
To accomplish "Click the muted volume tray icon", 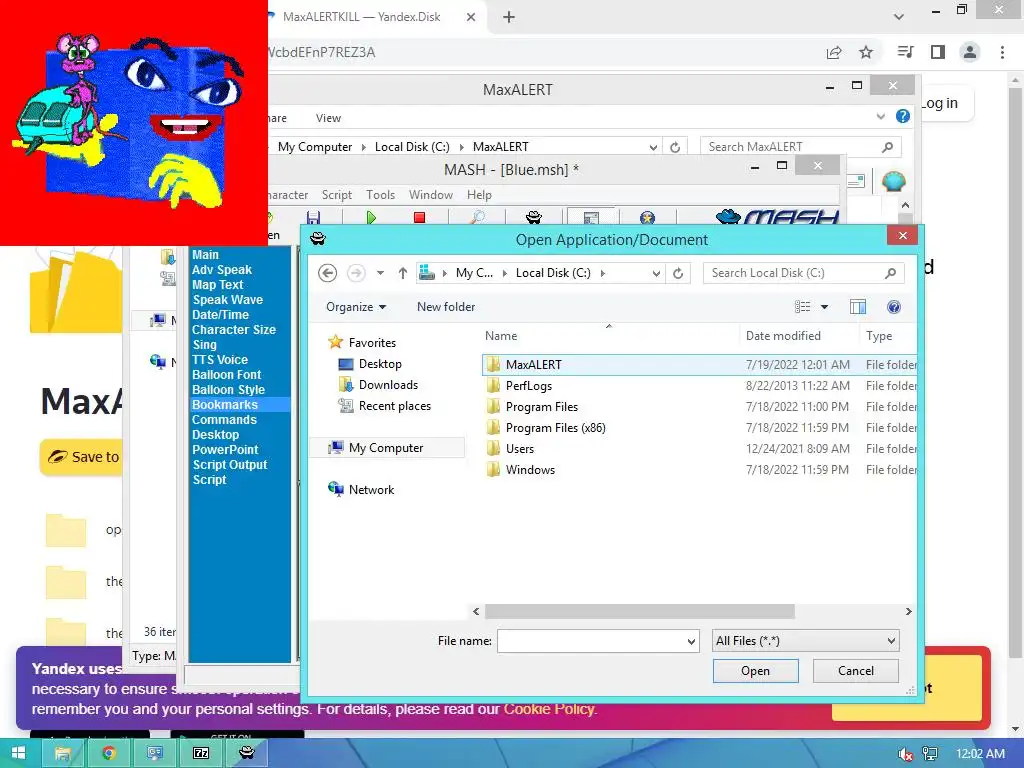I will [x=905, y=754].
